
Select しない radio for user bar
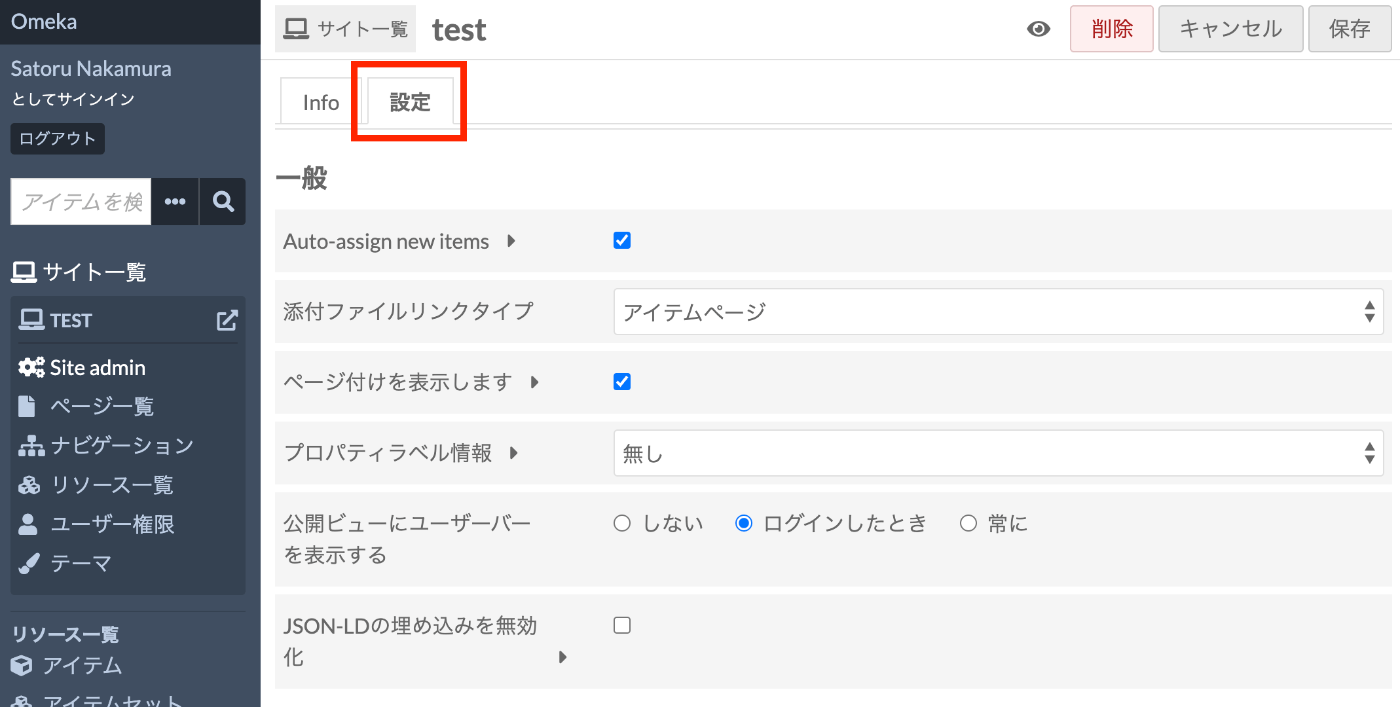(622, 523)
